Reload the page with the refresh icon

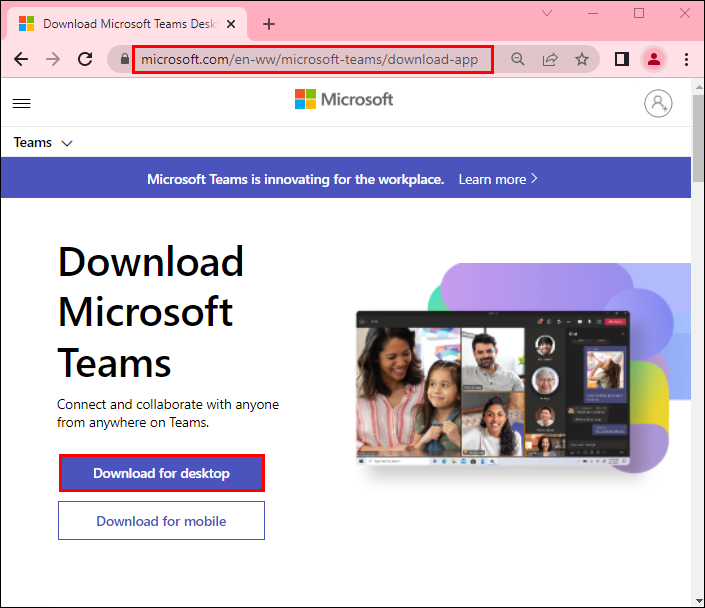[85, 59]
